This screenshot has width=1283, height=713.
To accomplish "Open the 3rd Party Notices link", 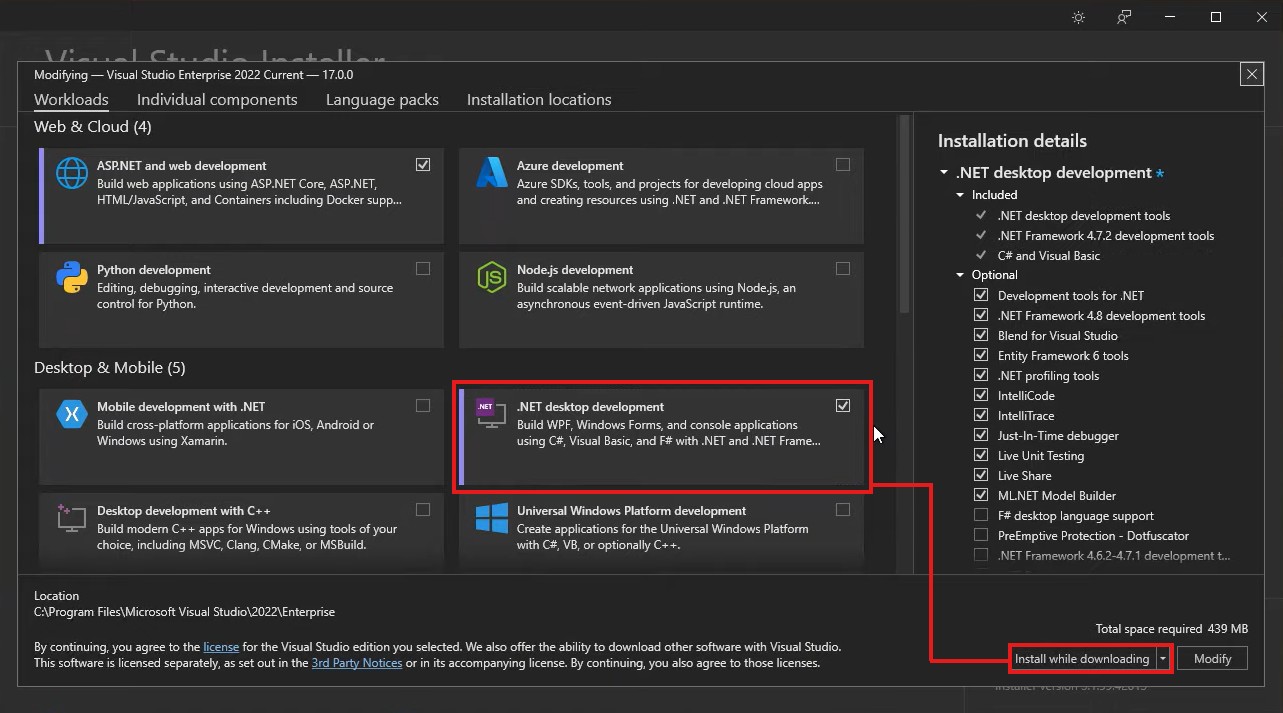I will (x=356, y=663).
